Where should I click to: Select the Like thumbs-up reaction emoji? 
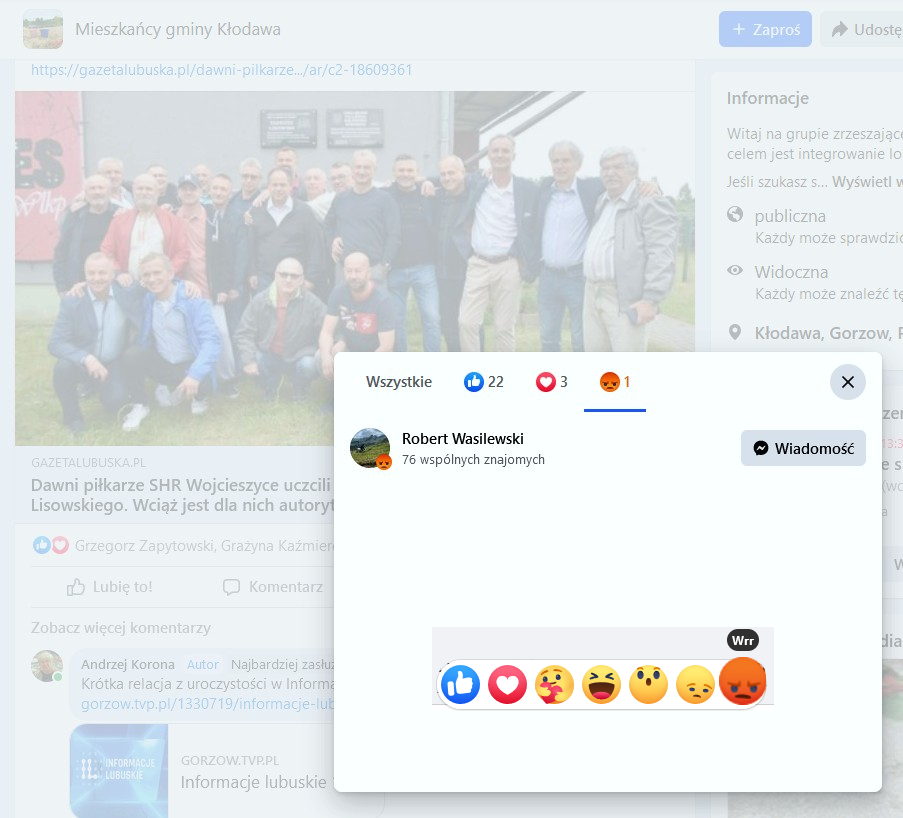point(460,684)
